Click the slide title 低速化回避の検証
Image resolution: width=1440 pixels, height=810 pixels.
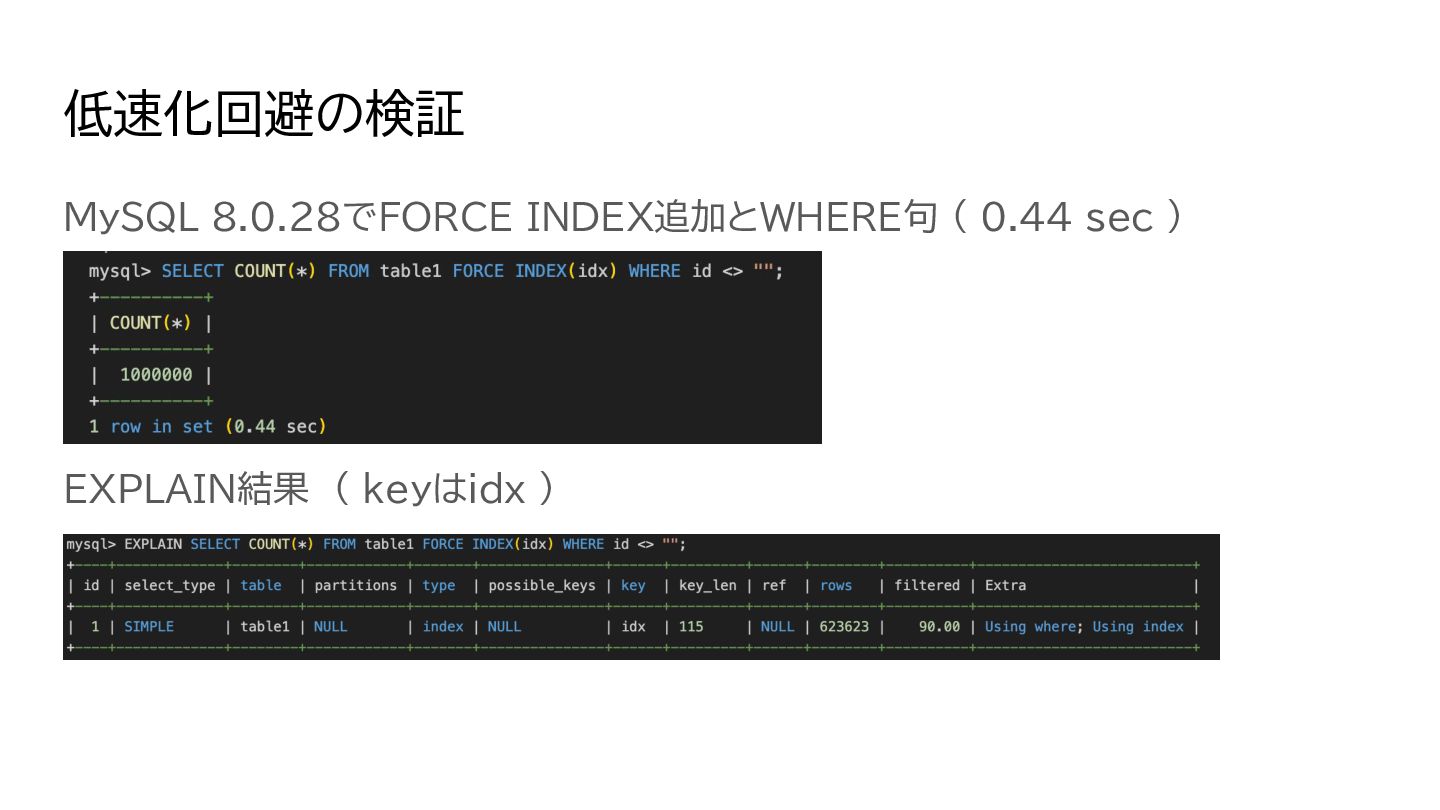click(x=264, y=114)
